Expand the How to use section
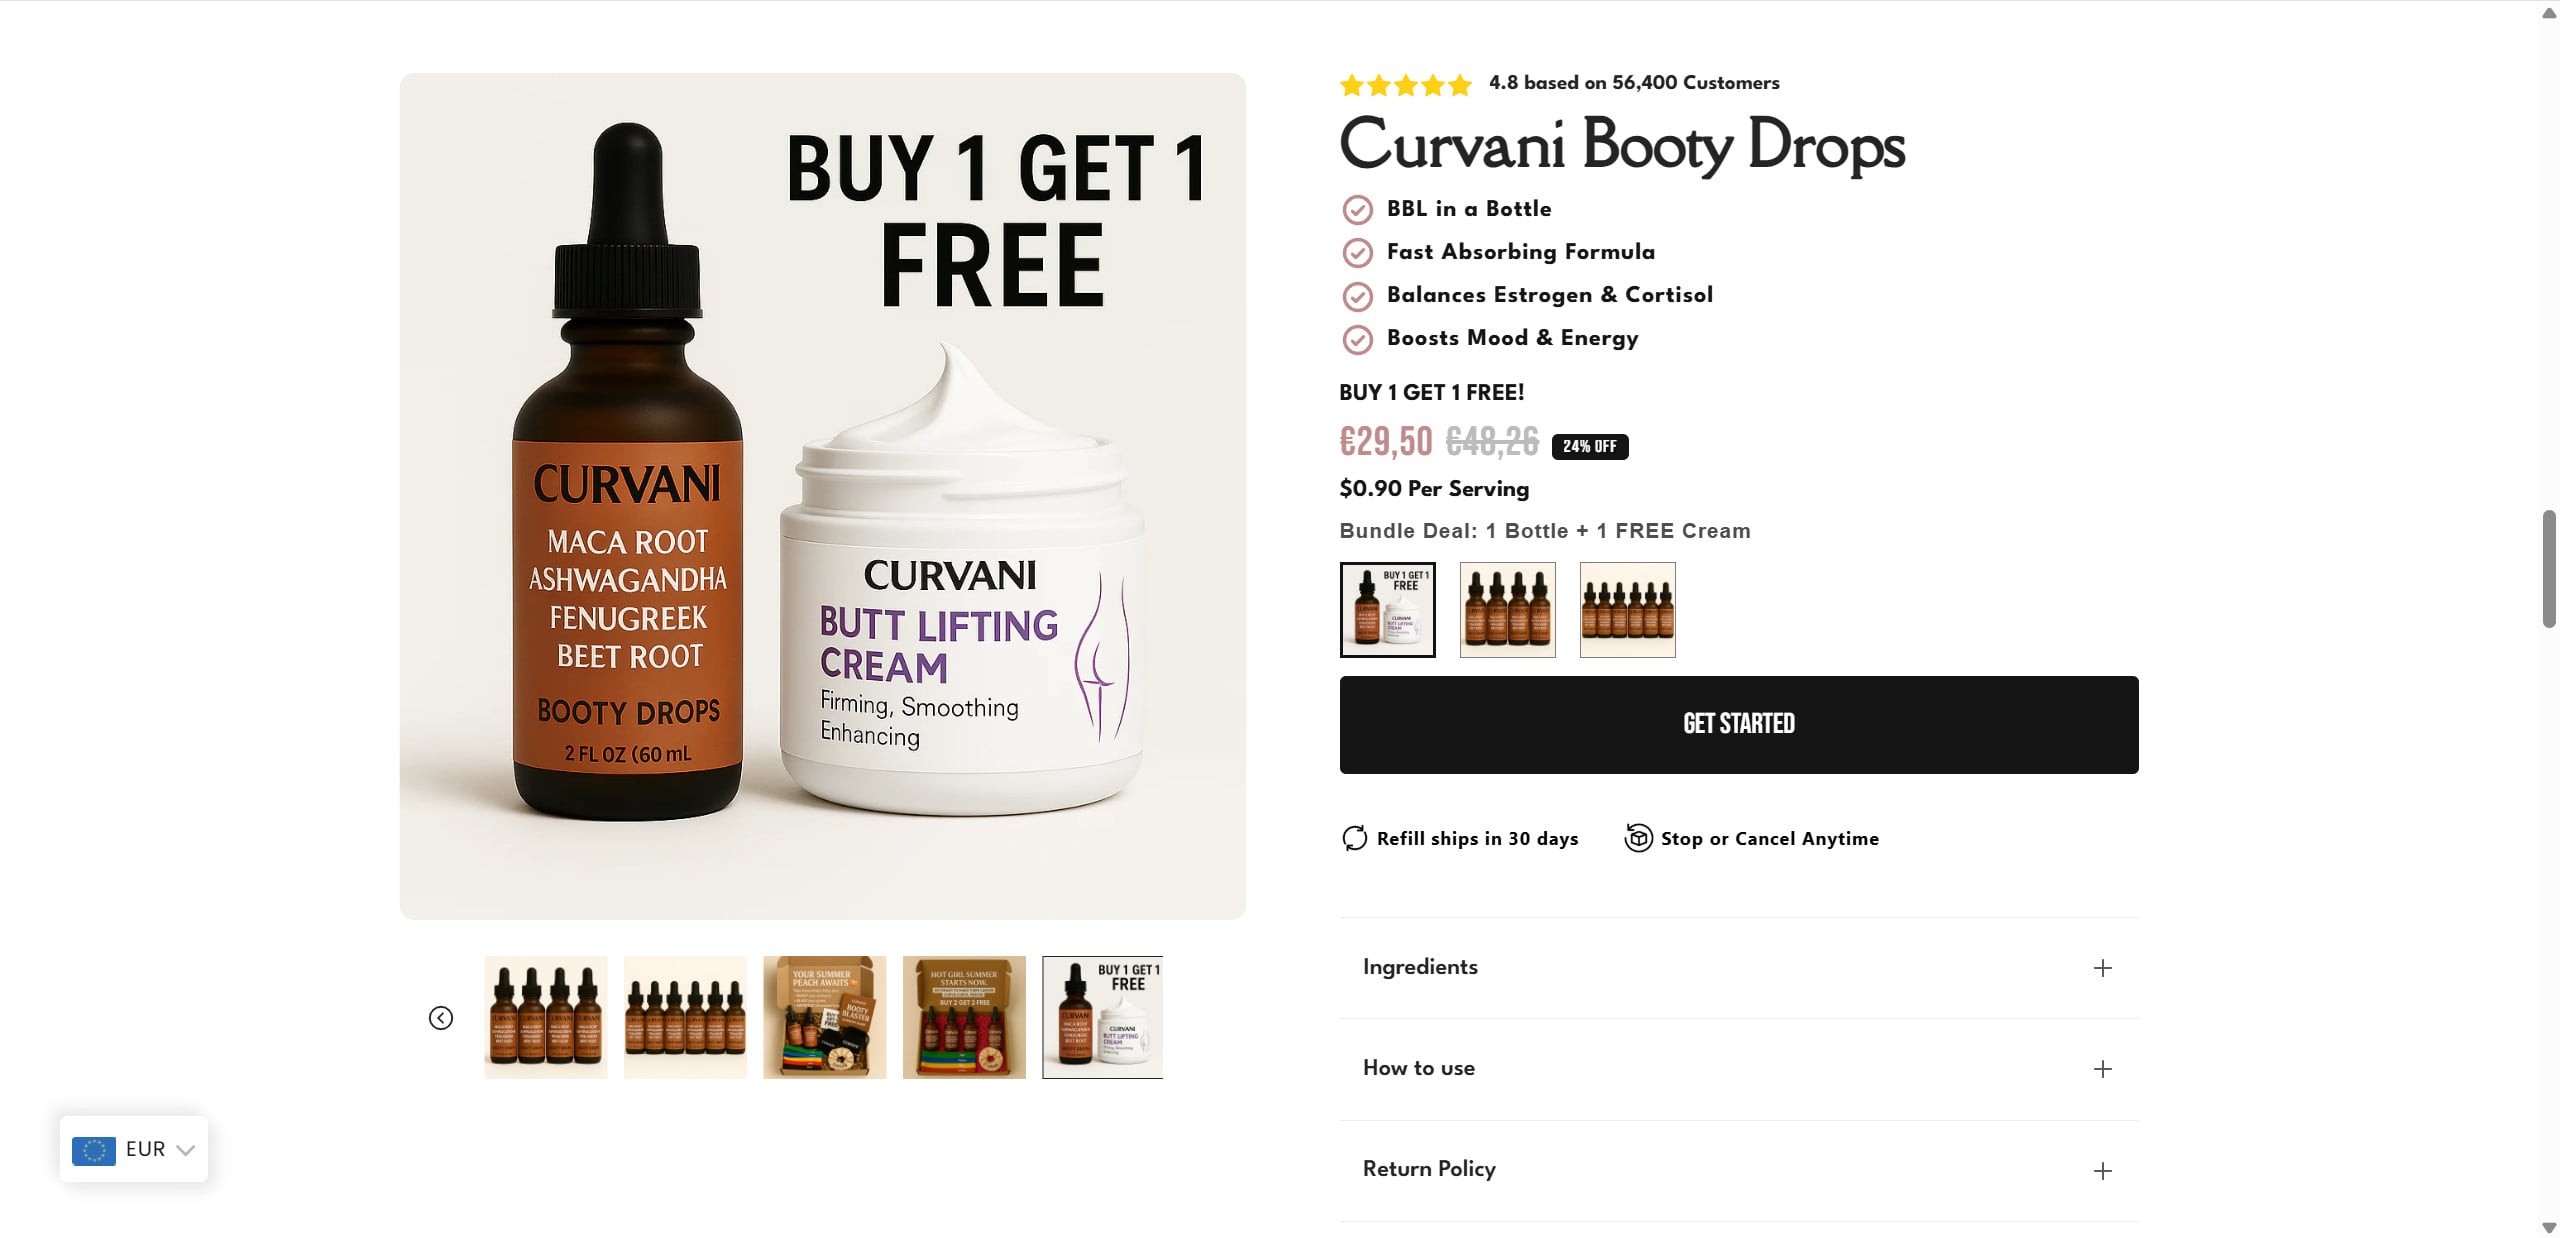The width and height of the screenshot is (2560, 1238). pos(1738,1069)
